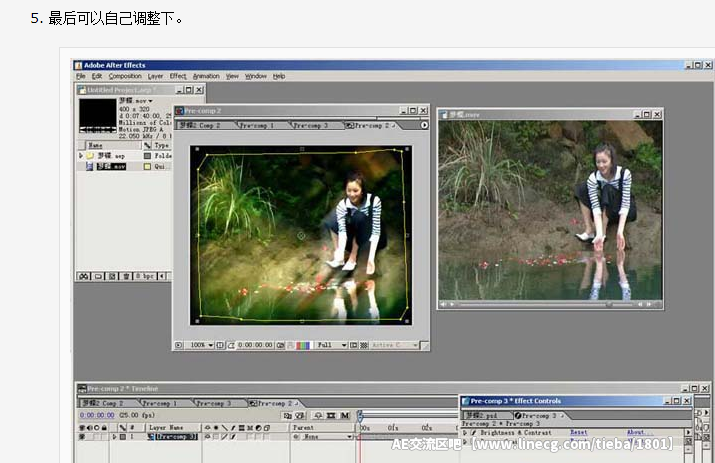This screenshot has height=463, width=715.
Task: Switch to Pre-comp 1 tab in viewer
Action: point(257,125)
